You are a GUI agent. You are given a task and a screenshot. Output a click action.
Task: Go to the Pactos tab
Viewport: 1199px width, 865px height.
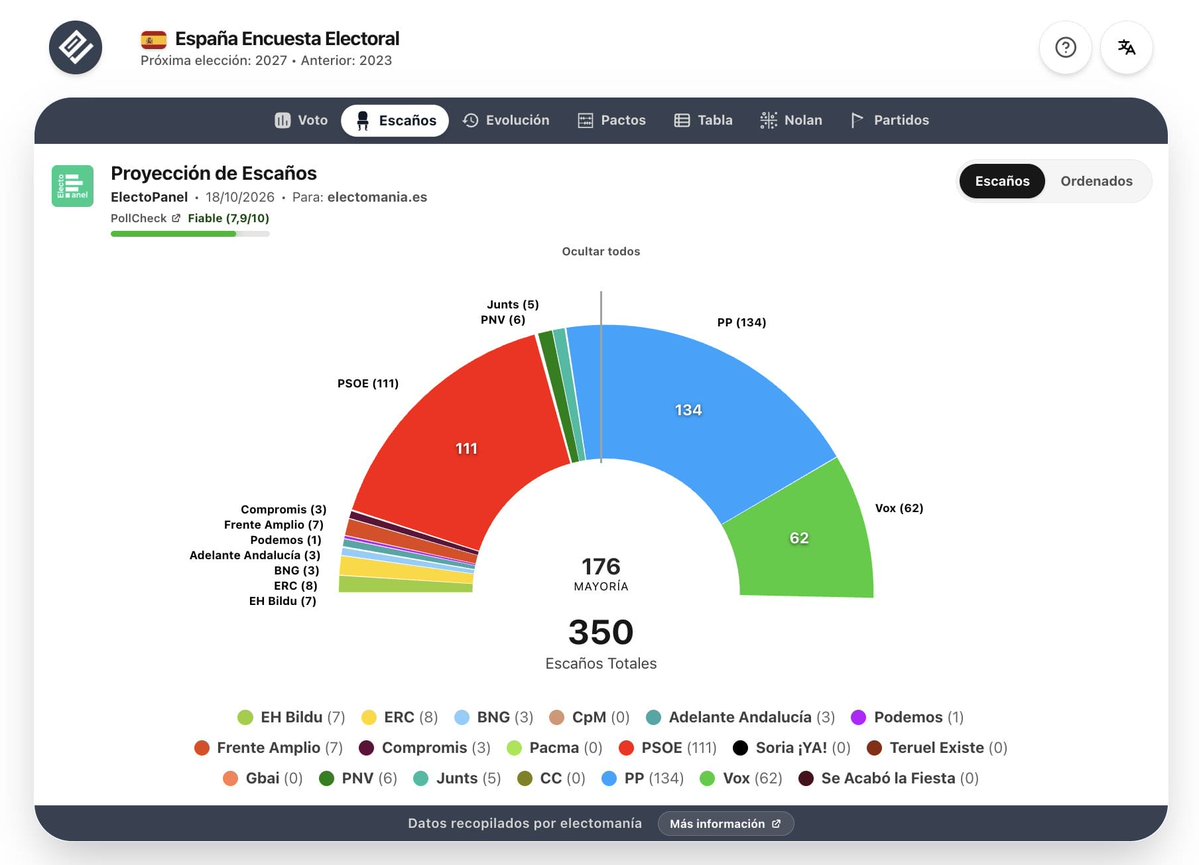[612, 120]
